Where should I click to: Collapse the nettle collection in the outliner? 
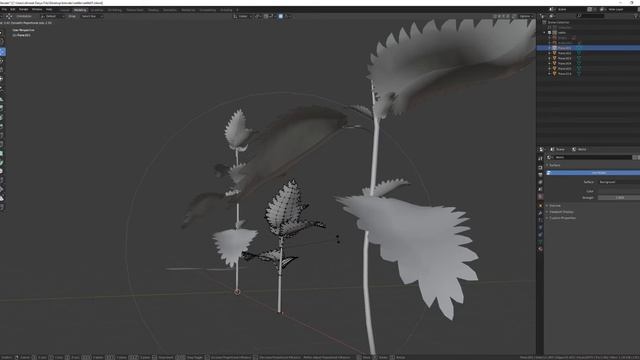click(x=544, y=32)
